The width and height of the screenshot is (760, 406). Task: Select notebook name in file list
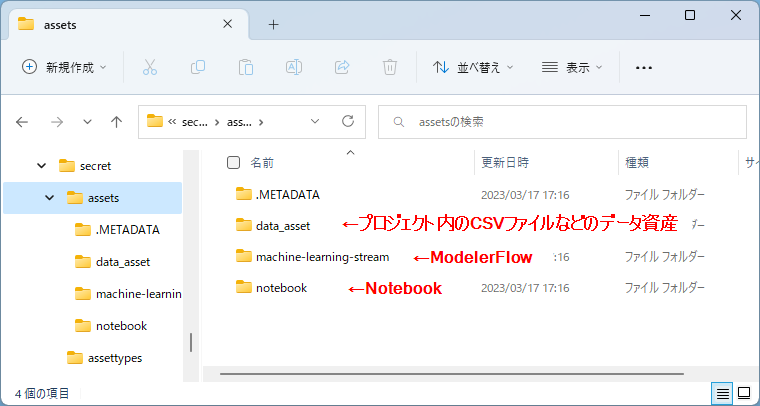point(282,288)
